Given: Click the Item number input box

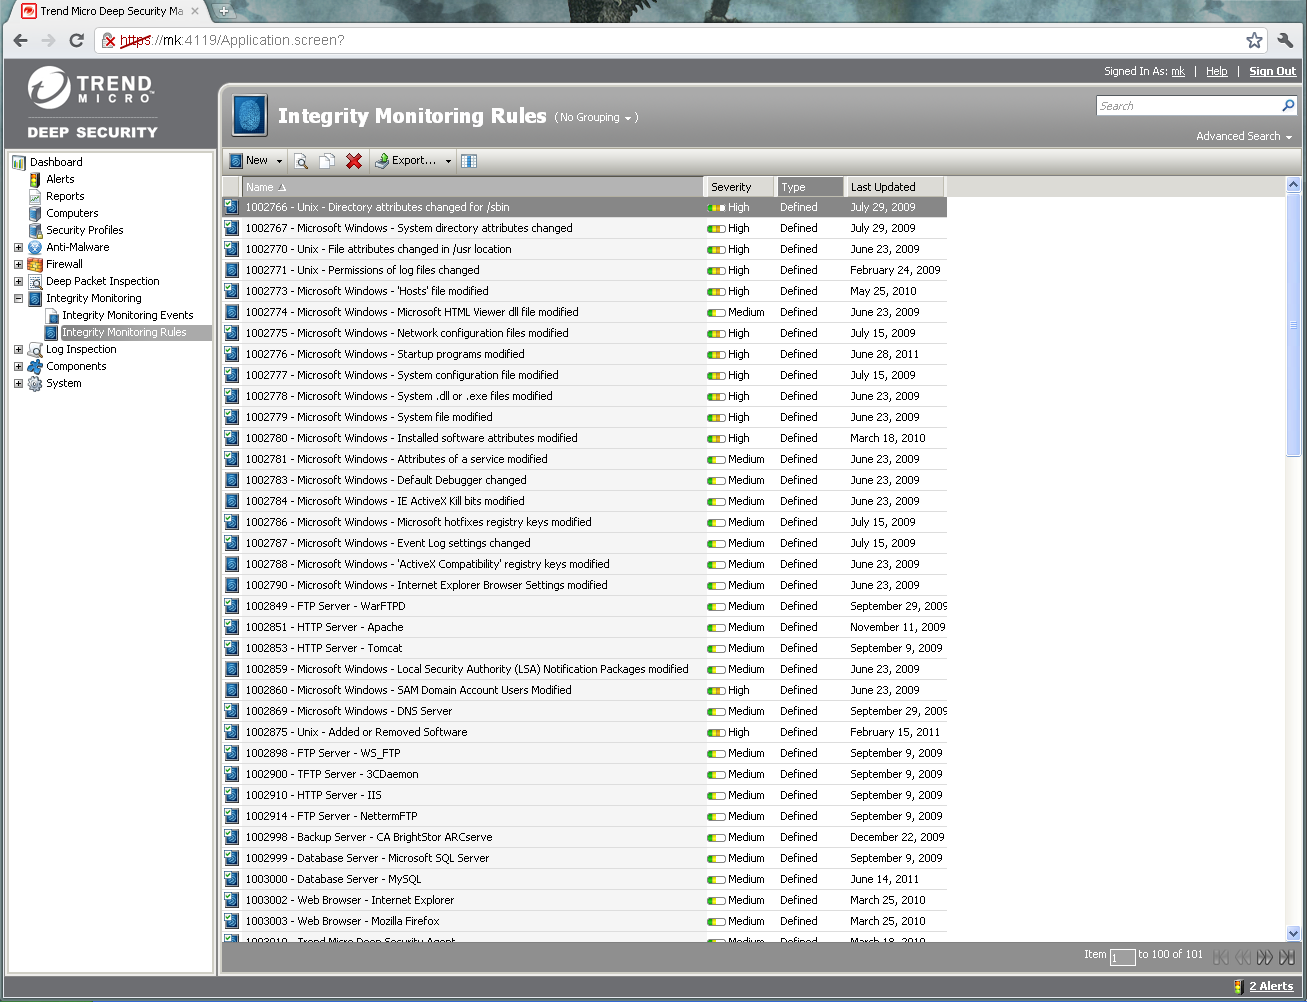Looking at the screenshot, I should (x=1123, y=957).
